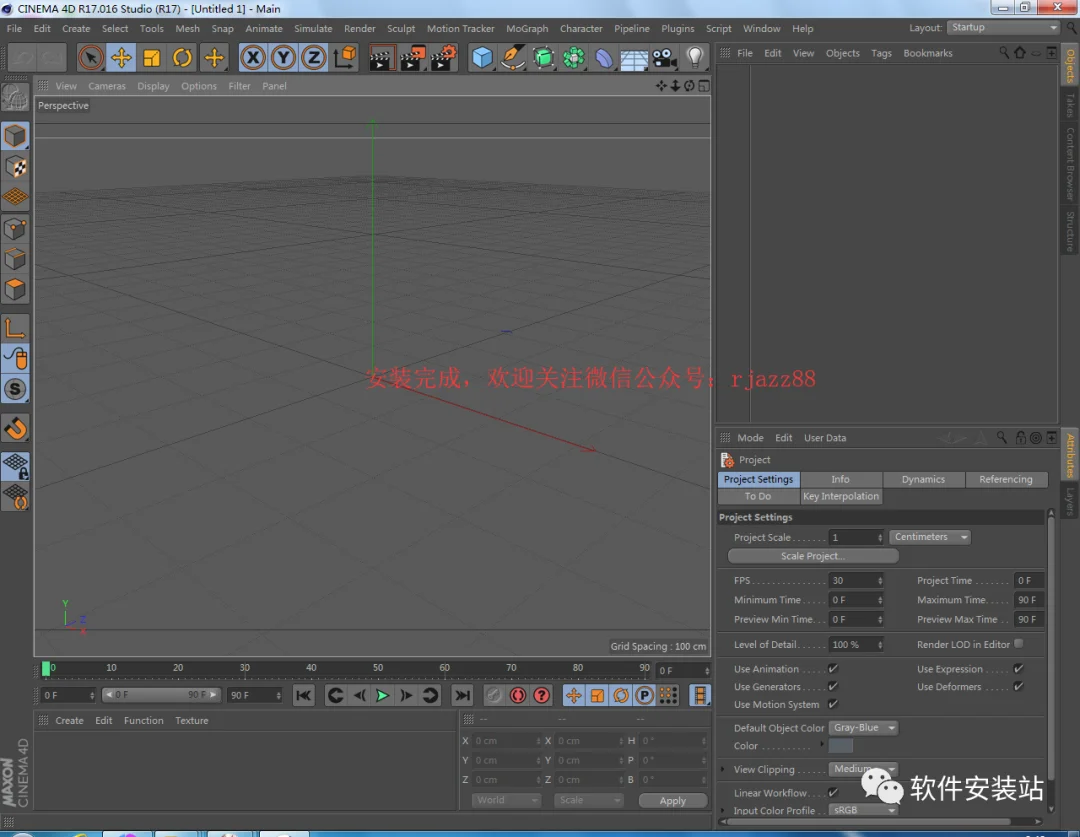Open the MoGraph menu
The height and width of the screenshot is (837, 1080).
(527, 28)
